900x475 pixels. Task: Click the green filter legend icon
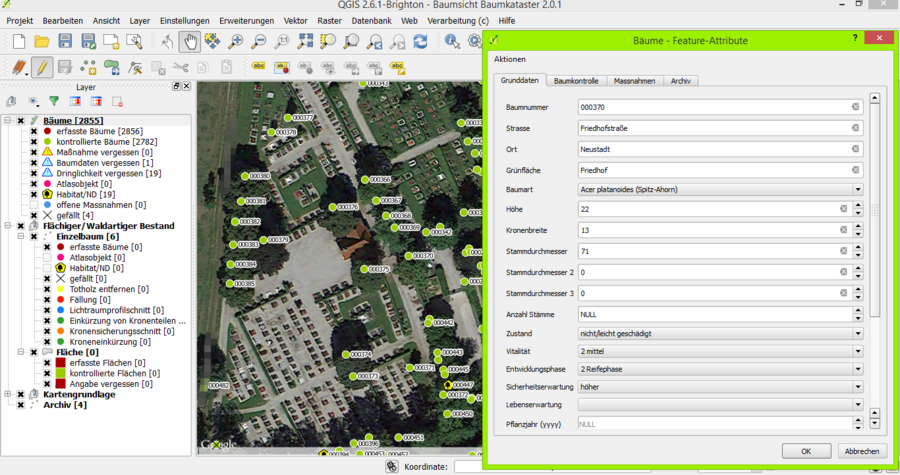(x=54, y=101)
